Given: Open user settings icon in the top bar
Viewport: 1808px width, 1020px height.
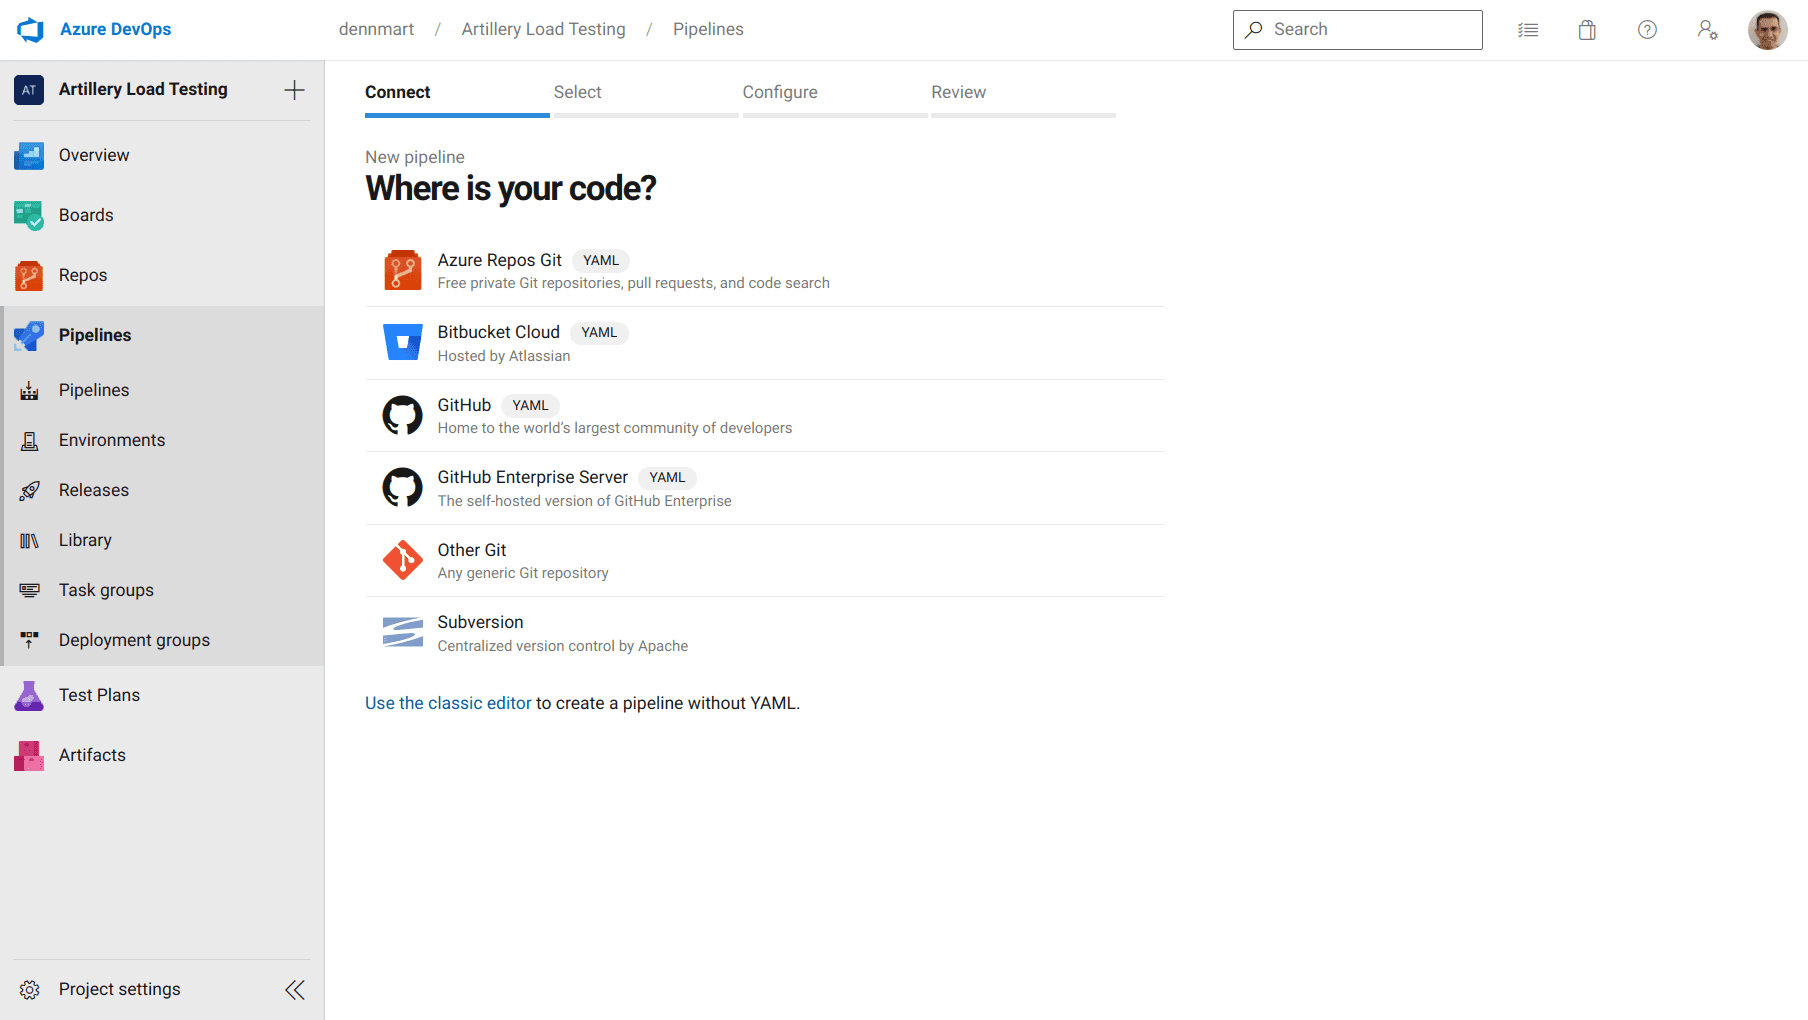Looking at the screenshot, I should click(1708, 30).
